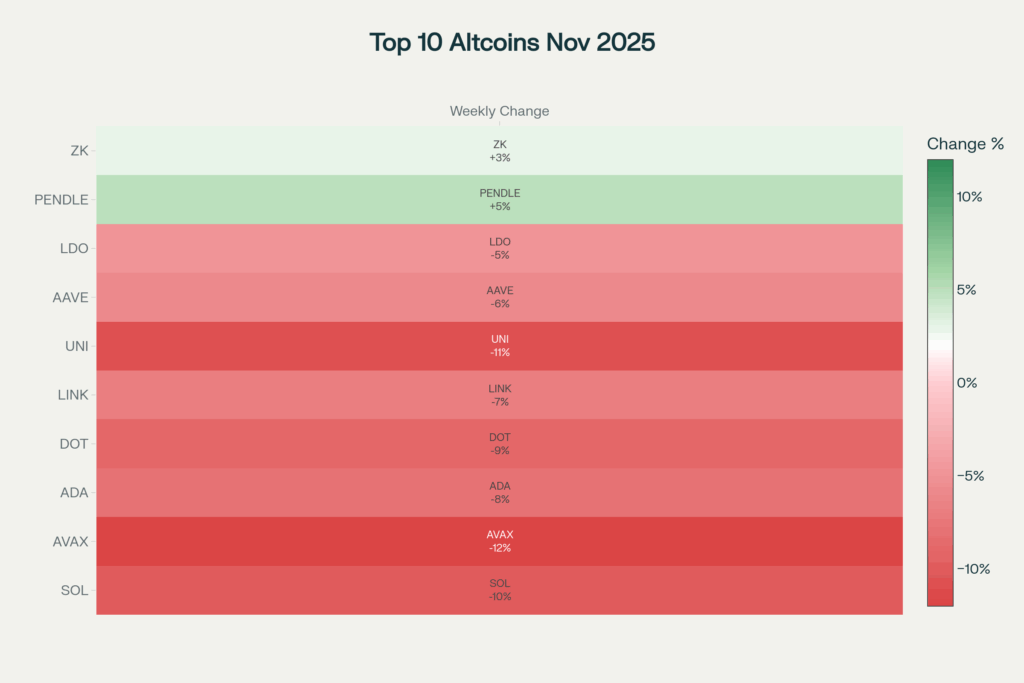Click the AVAX y-axis label

(x=70, y=542)
